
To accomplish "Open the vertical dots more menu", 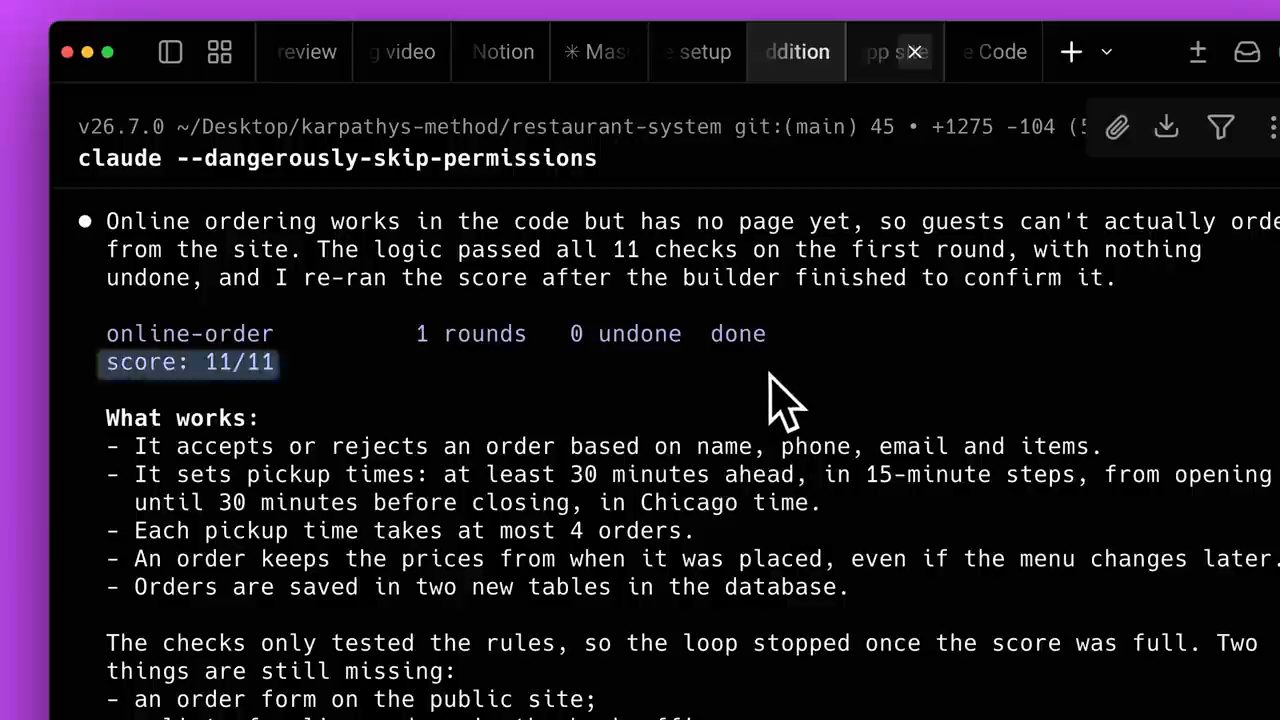I will point(1272,127).
